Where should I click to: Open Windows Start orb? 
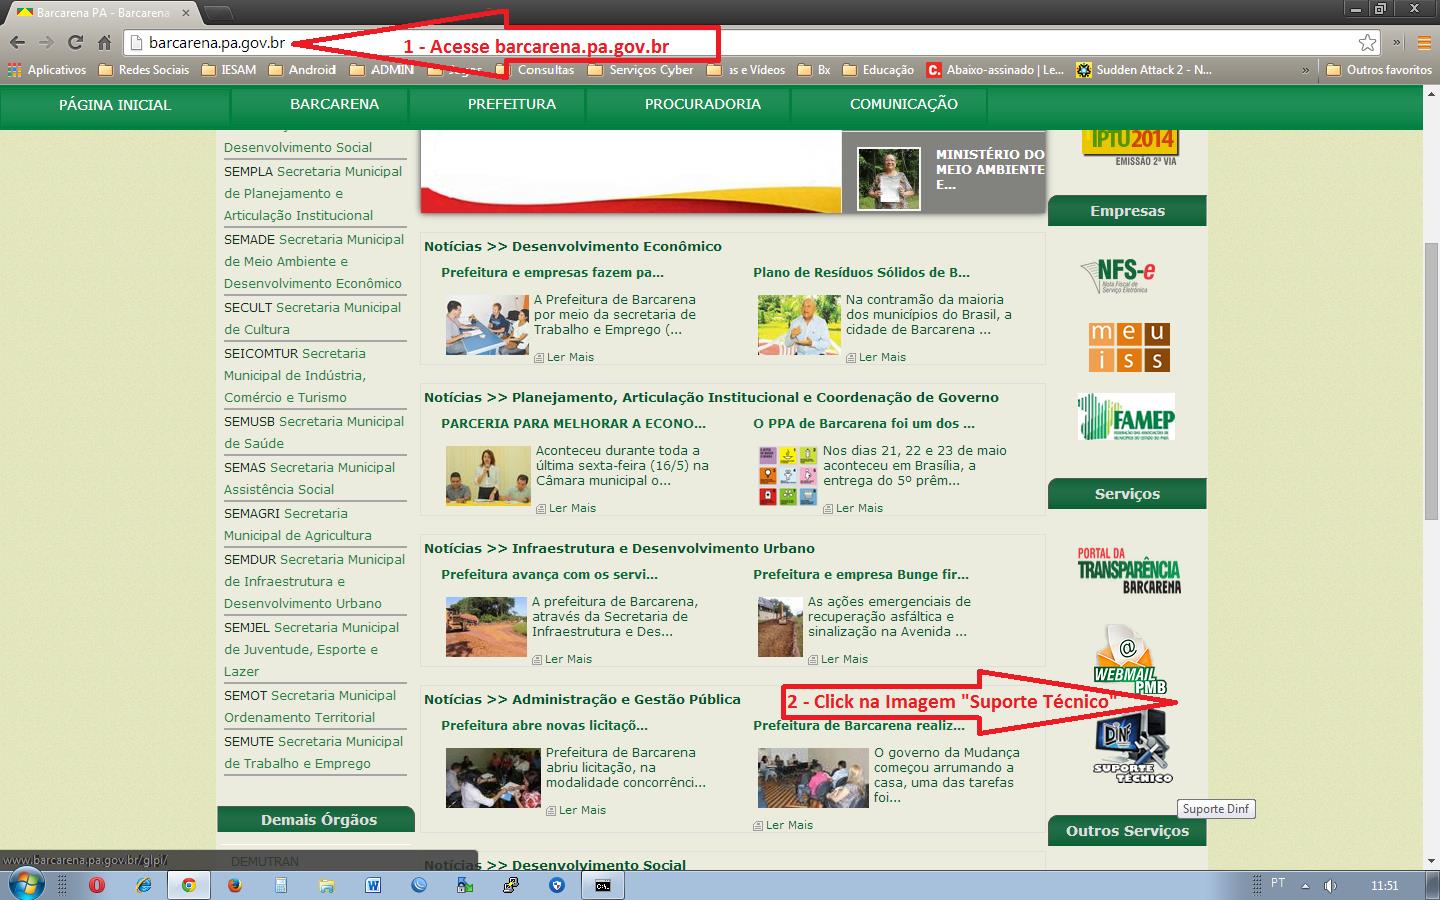(27, 884)
